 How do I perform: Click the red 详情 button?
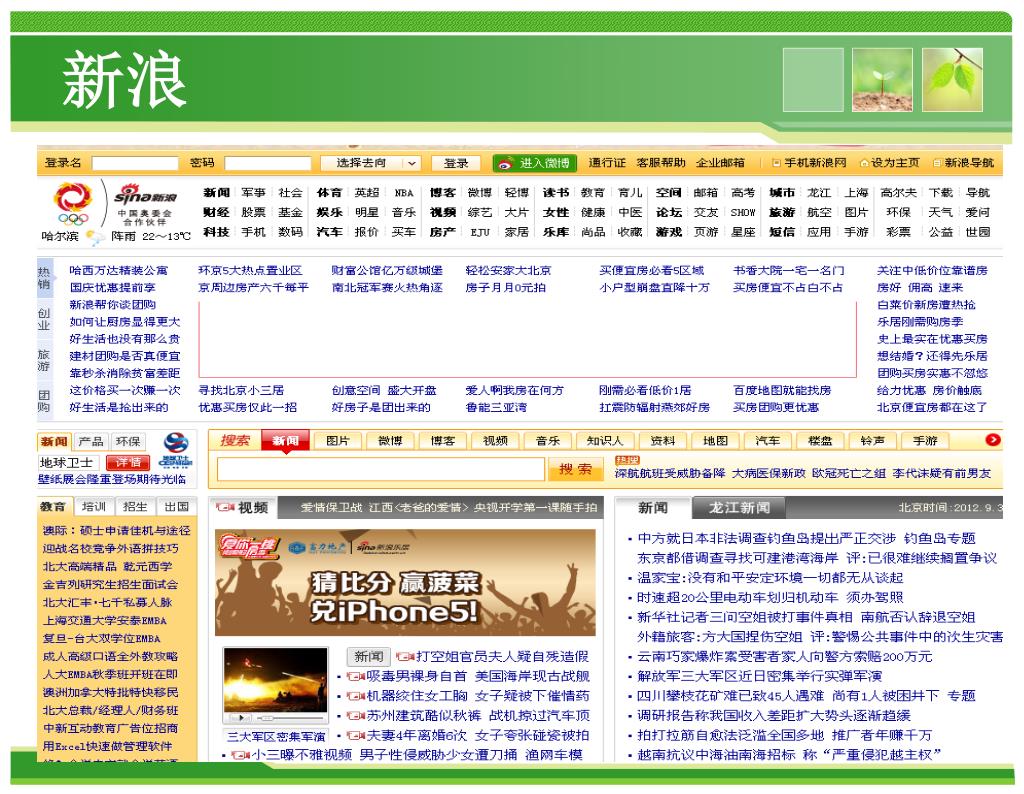click(x=128, y=462)
